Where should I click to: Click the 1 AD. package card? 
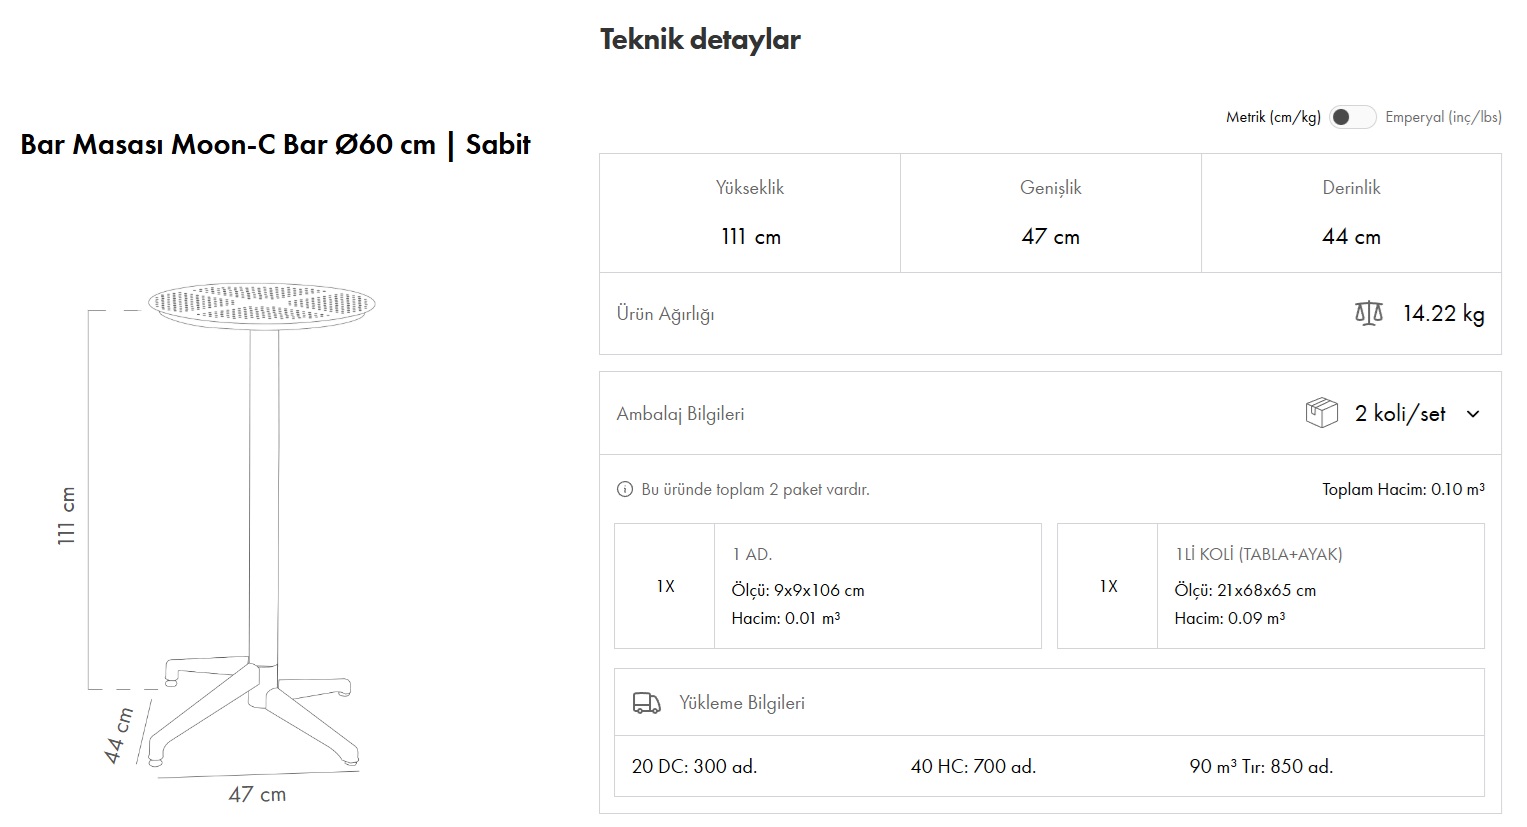pos(827,586)
